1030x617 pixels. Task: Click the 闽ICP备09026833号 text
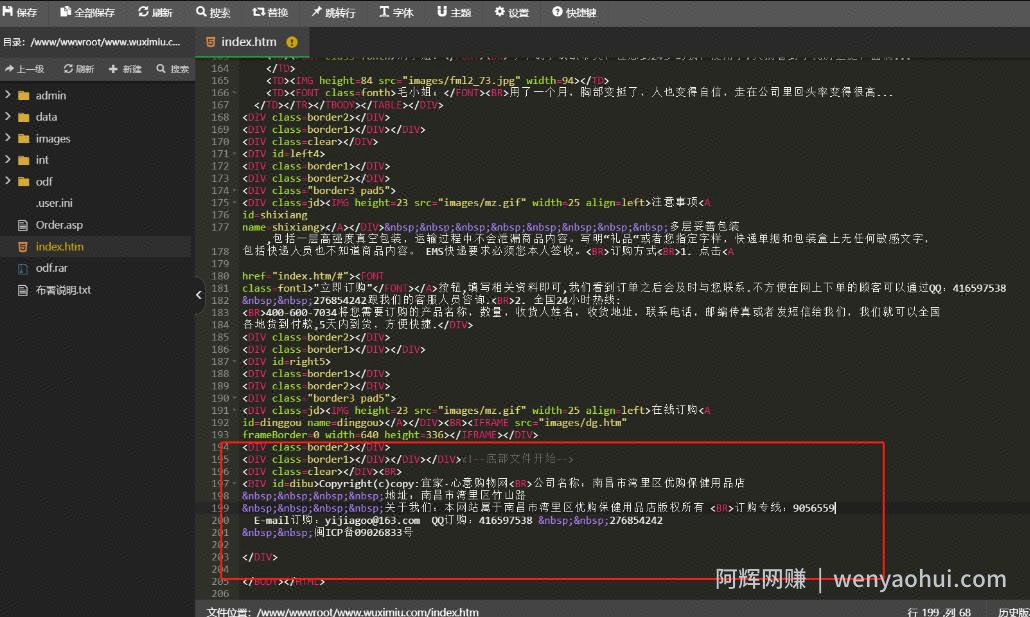click(x=363, y=532)
